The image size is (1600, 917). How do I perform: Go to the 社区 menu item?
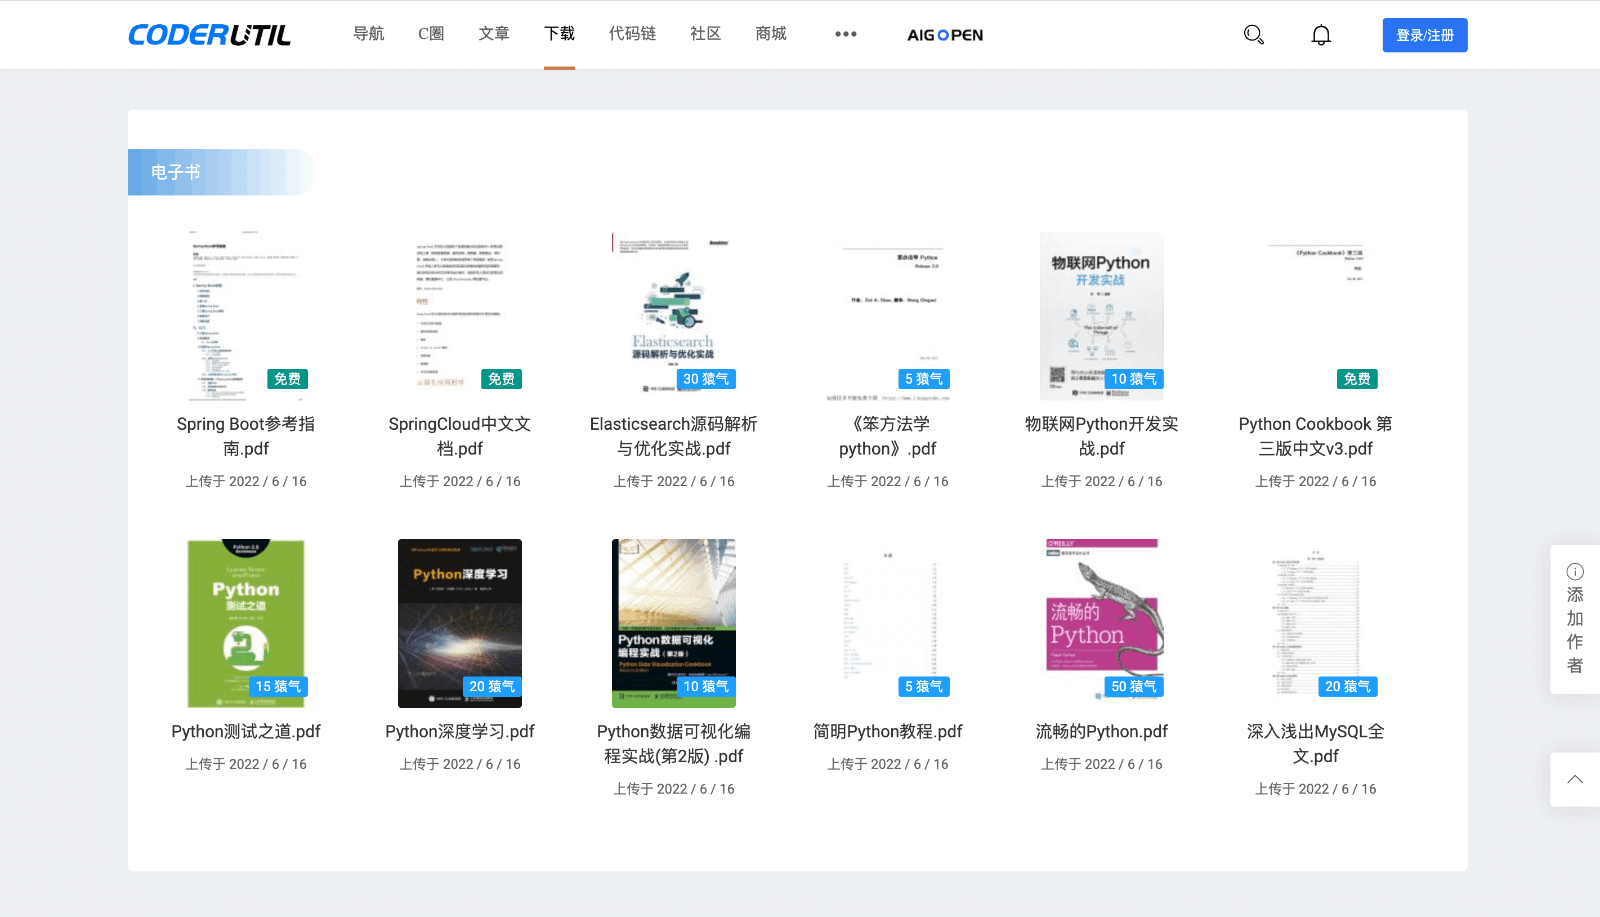point(706,34)
